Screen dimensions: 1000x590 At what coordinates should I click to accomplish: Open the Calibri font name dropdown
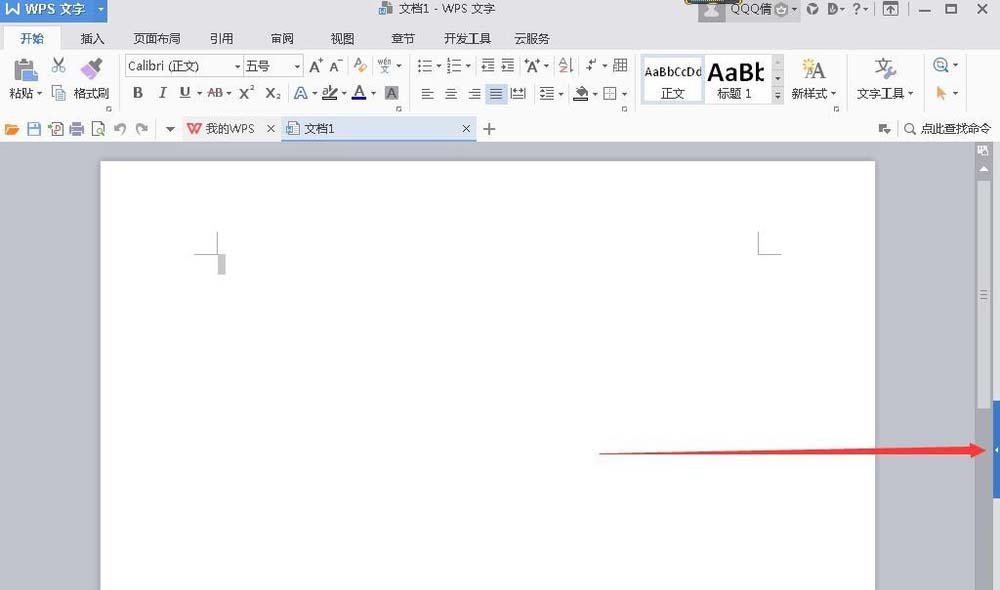(237, 66)
